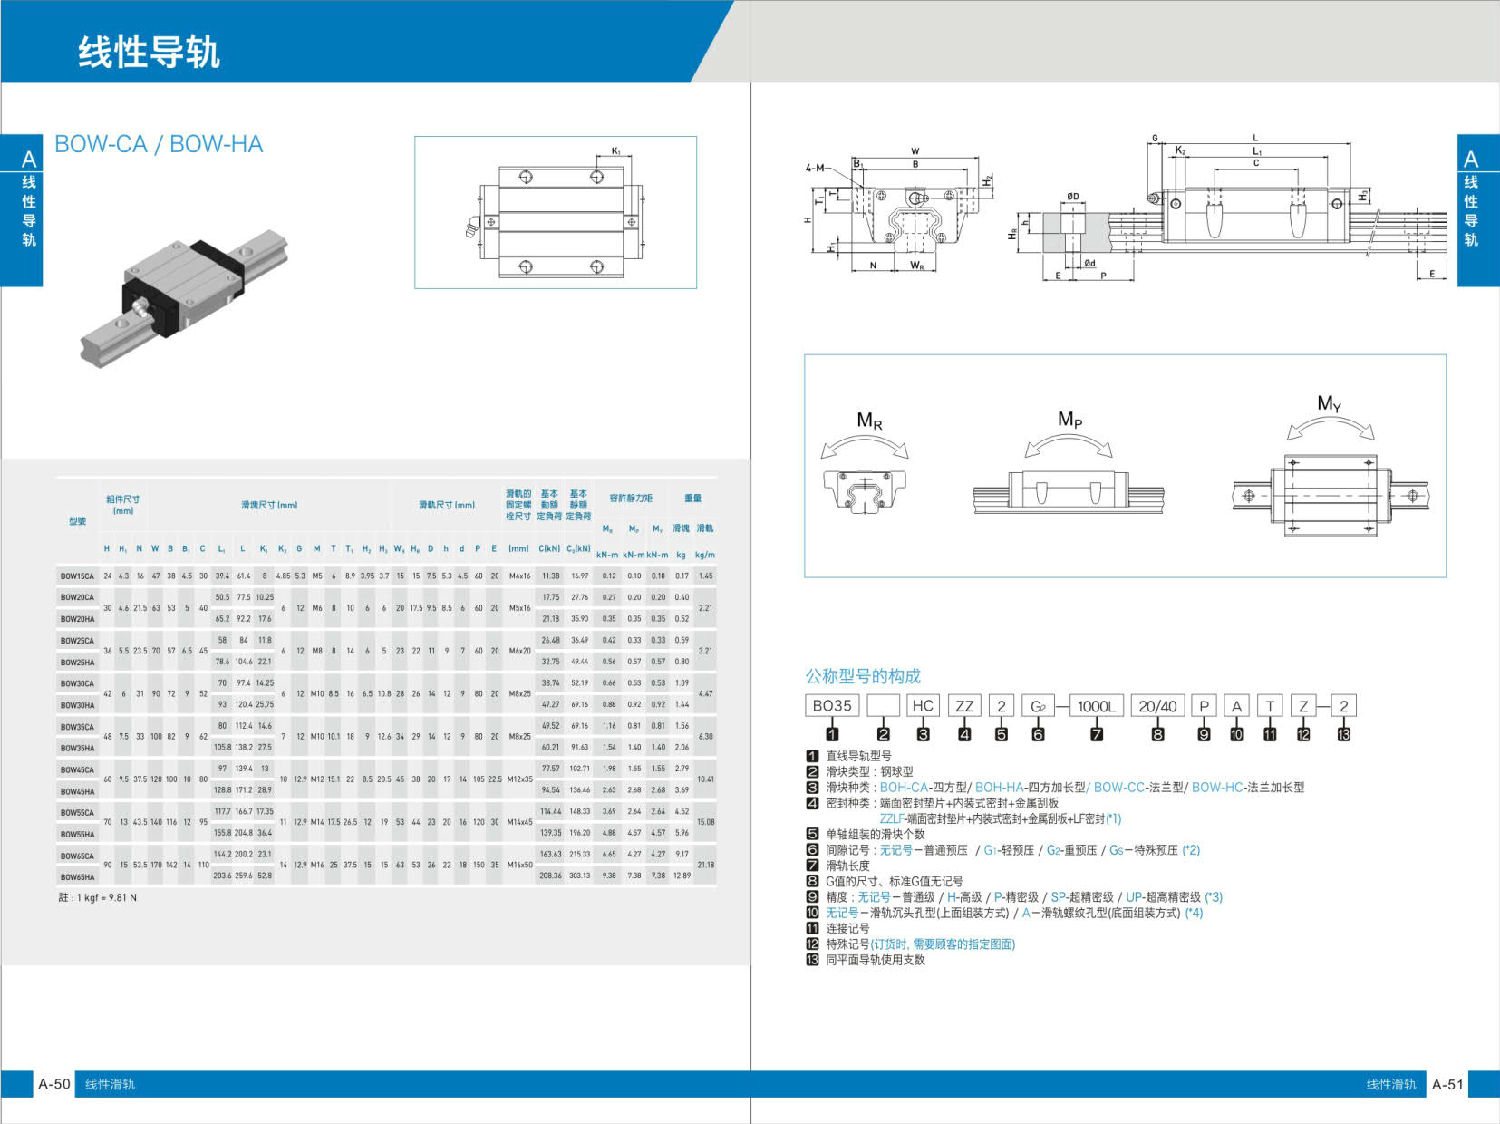Select the 1000L rail length code box
Screen dimensions: 1500x1124
[x=1097, y=706]
